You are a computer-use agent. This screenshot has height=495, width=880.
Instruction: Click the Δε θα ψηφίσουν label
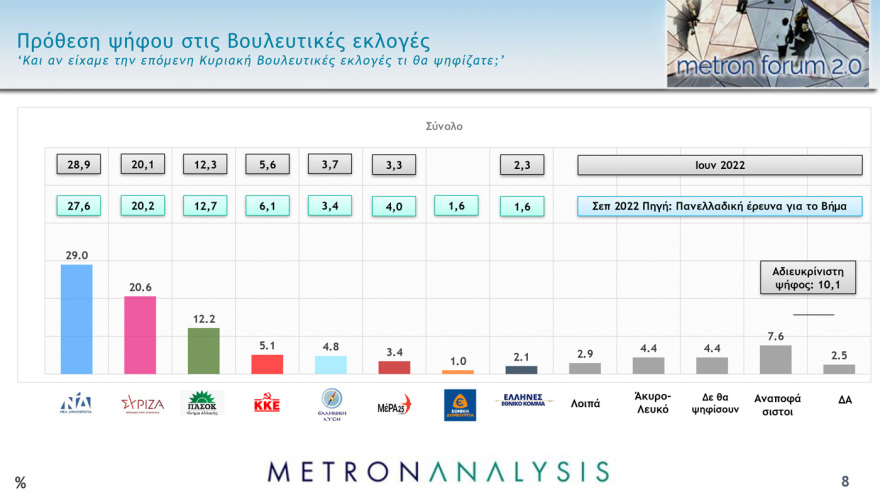coord(715,404)
